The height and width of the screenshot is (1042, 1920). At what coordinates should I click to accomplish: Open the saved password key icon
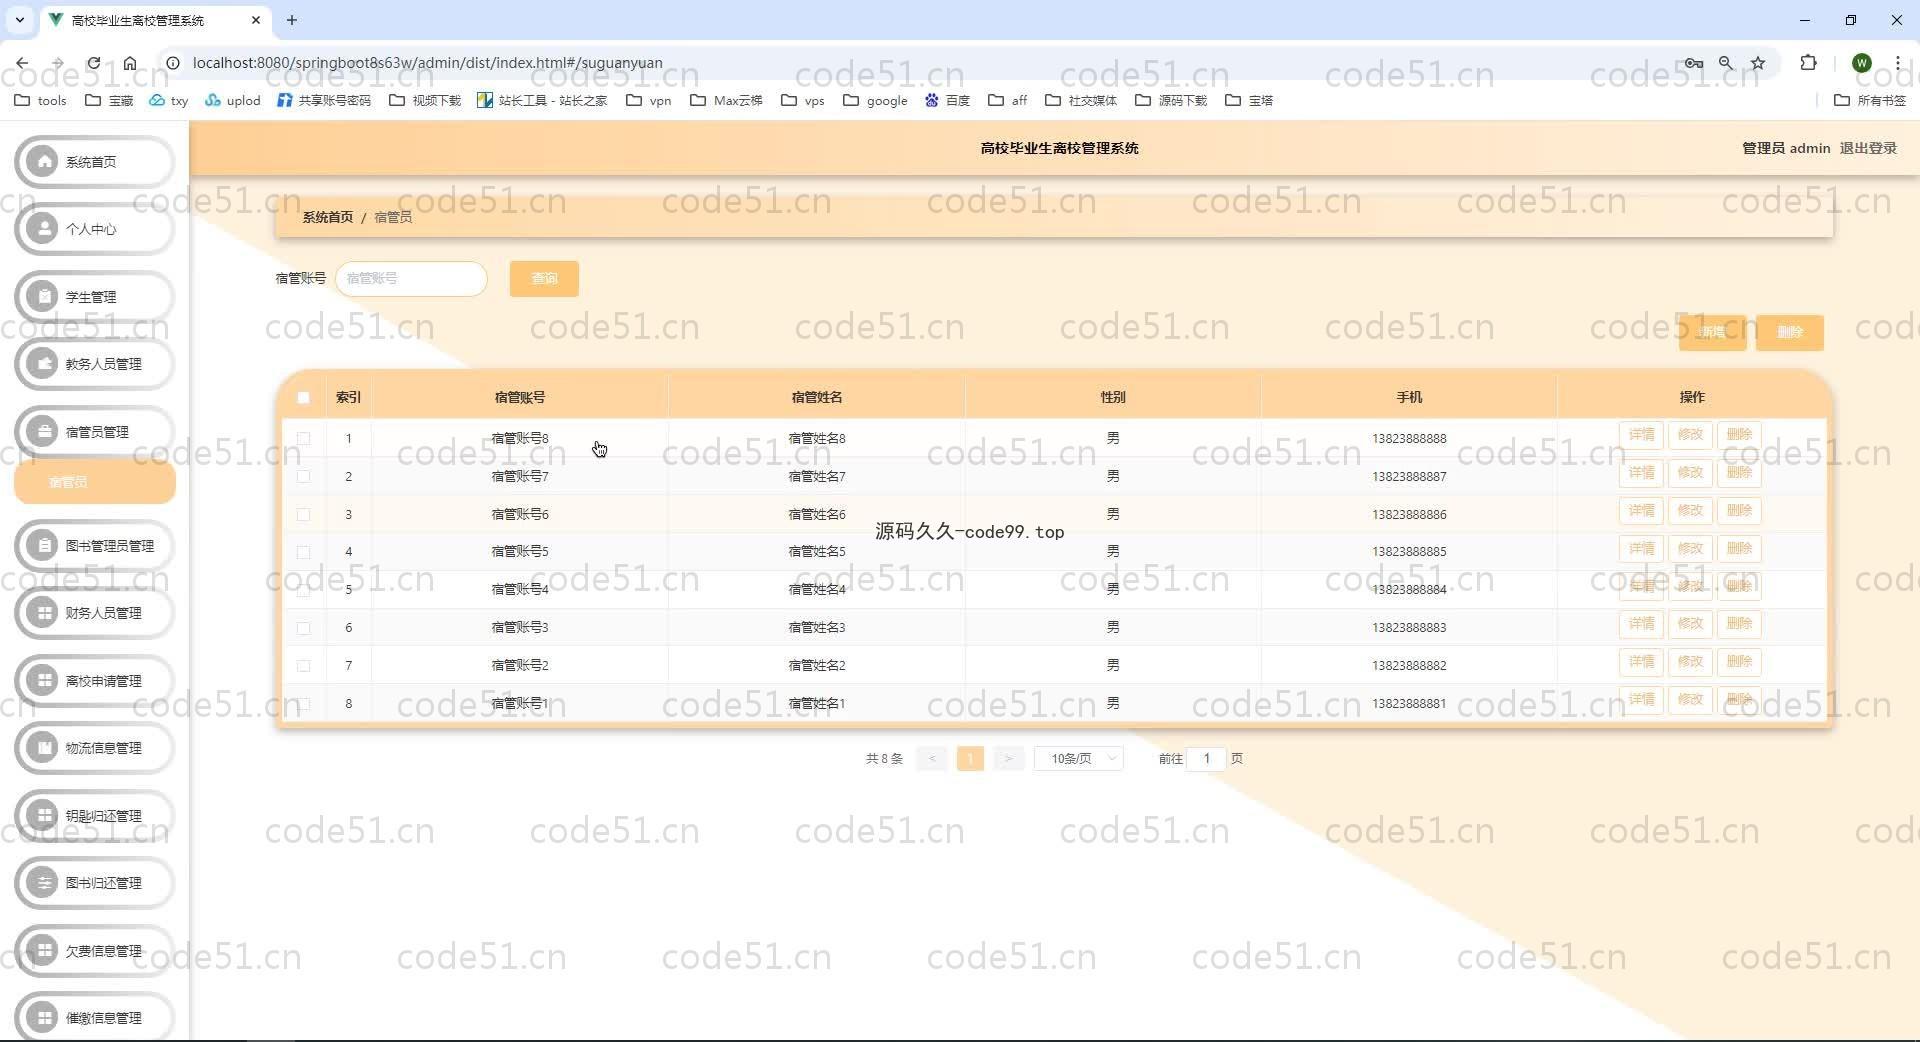tap(1693, 63)
